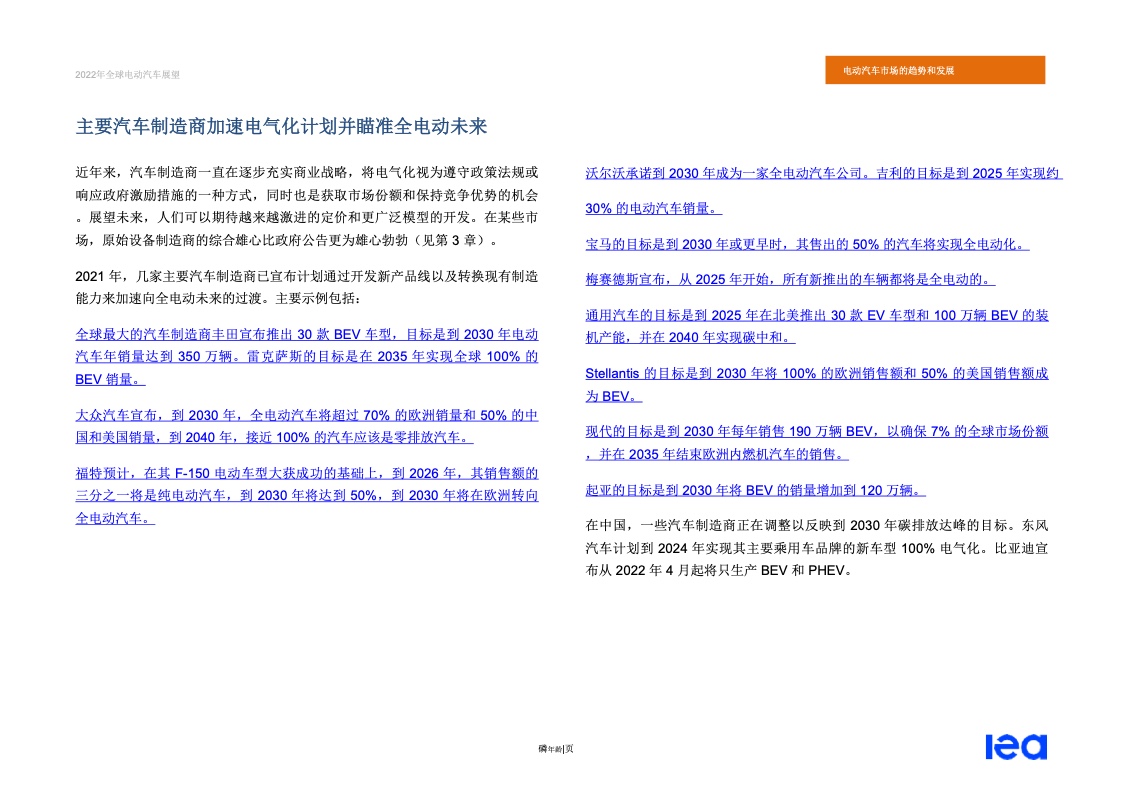This screenshot has width=1122, height=794.
Task: Click the IEA logo
Action: coord(1016,746)
